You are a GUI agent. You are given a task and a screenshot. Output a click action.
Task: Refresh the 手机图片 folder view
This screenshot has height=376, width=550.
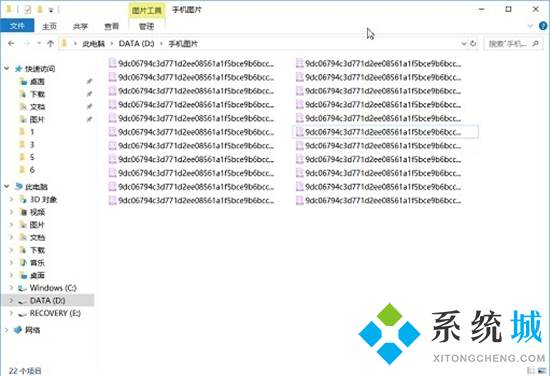tap(473, 43)
